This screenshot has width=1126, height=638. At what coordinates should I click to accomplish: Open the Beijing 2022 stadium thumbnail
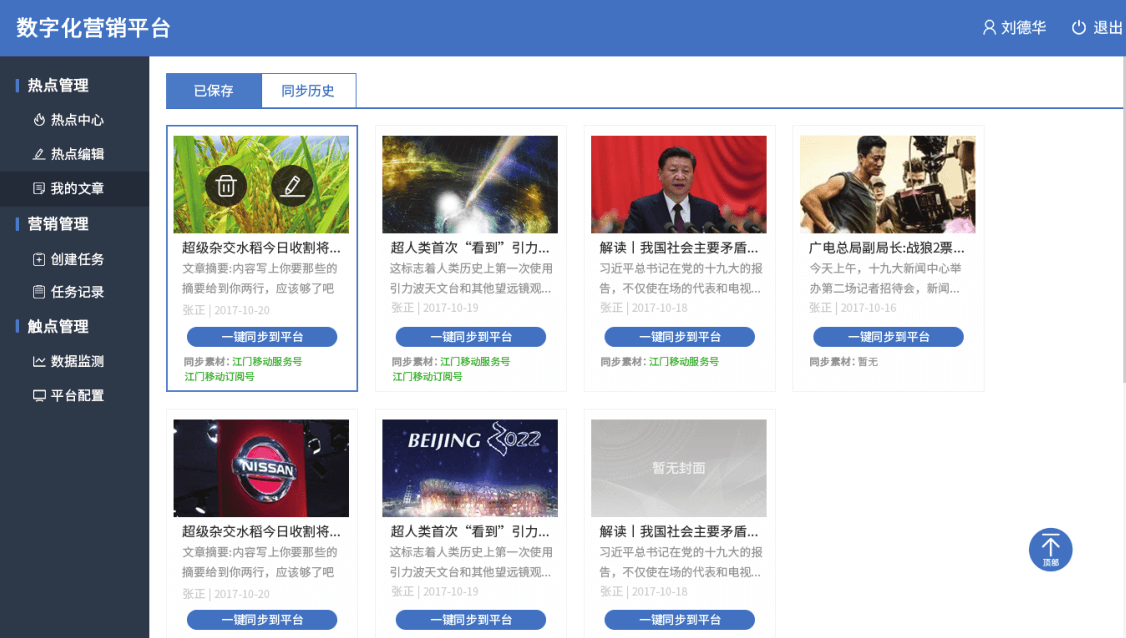pos(470,468)
